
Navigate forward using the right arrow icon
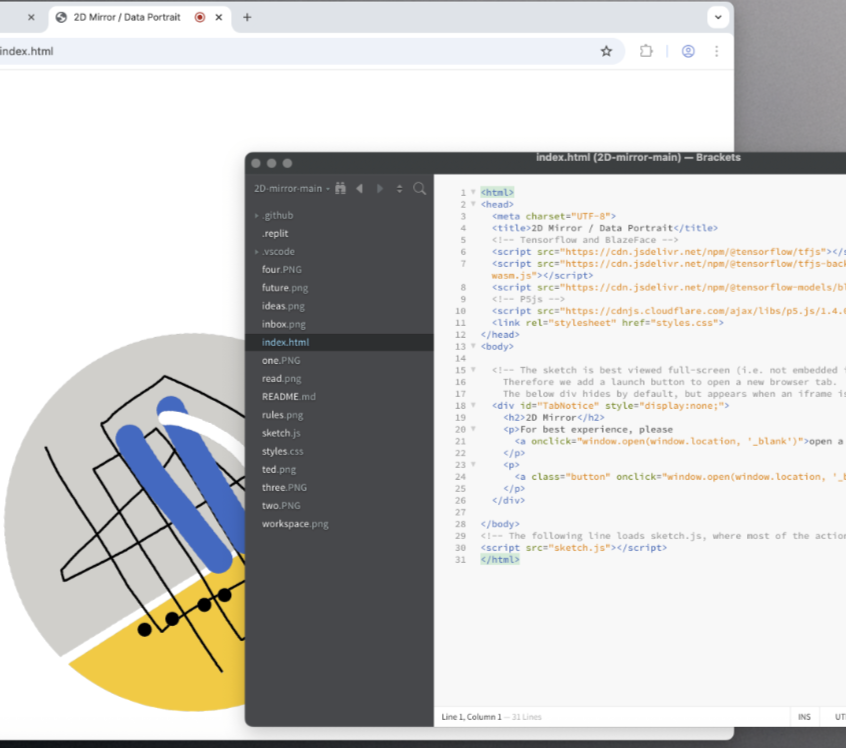click(x=379, y=188)
